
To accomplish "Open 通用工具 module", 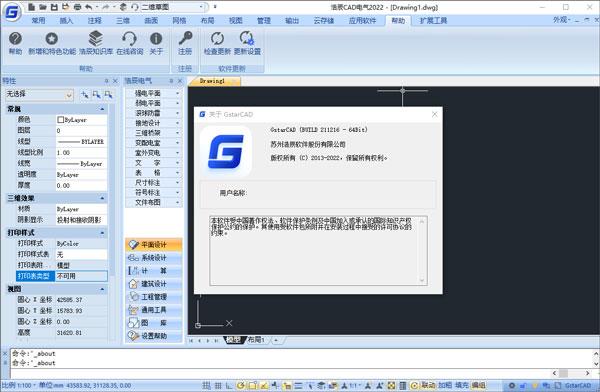I will [154, 310].
